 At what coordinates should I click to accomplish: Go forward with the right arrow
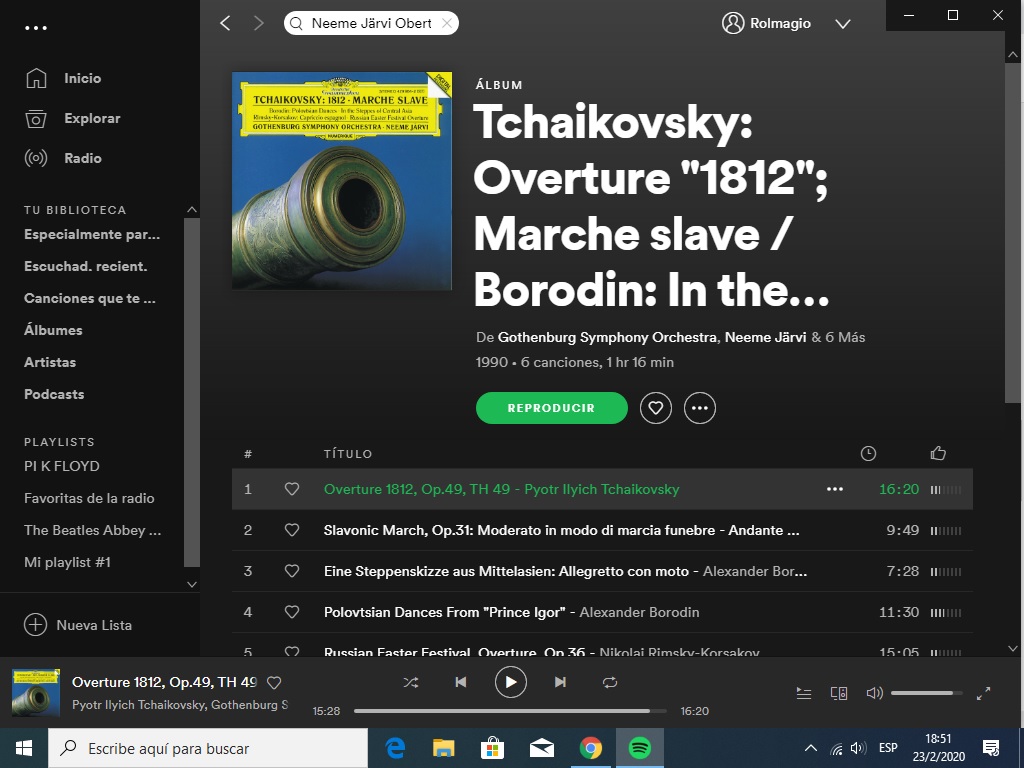tap(259, 24)
